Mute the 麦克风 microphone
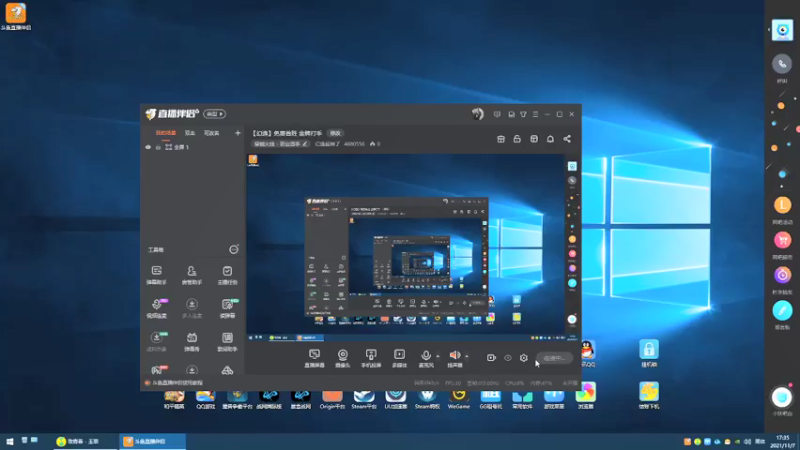The height and width of the screenshot is (450, 800). point(426,358)
